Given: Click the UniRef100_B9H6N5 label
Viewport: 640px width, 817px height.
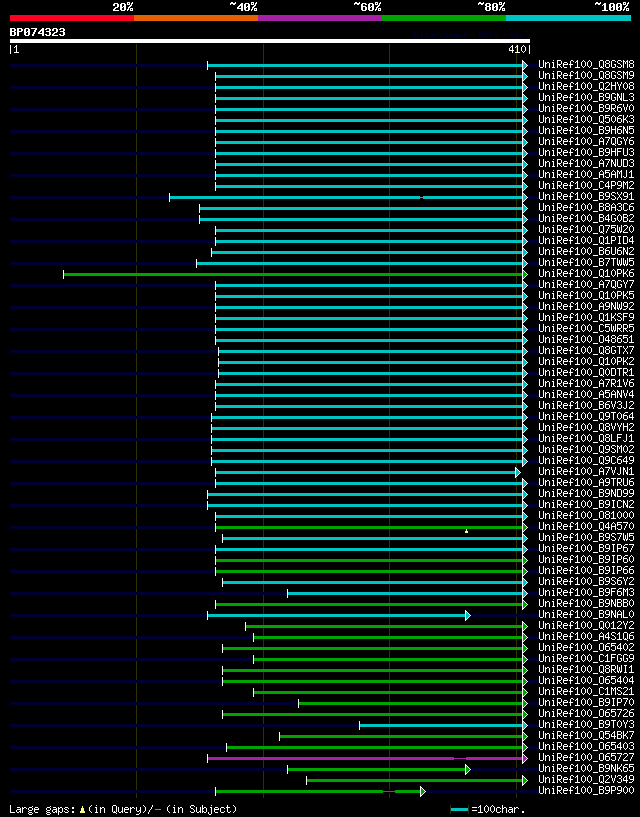Looking at the screenshot, I should click(x=586, y=130).
